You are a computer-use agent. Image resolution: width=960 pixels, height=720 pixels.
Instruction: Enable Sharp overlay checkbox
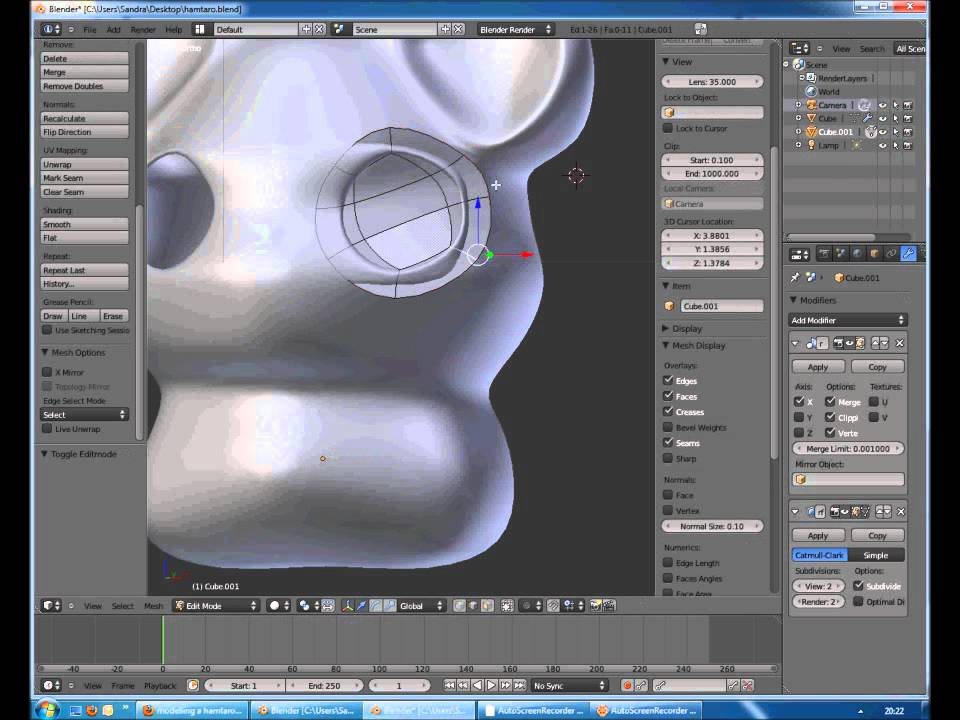tap(668, 458)
